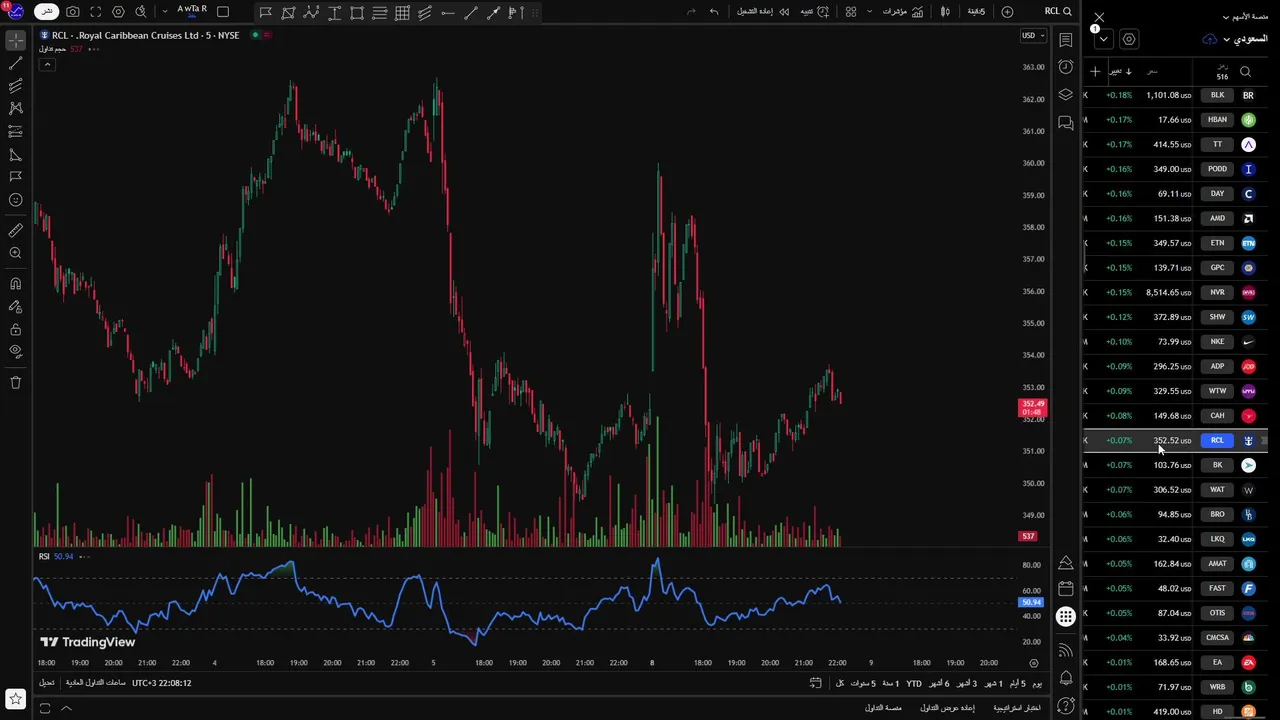This screenshot has height=720, width=1280.
Task: Close the watchlist panel with X
Action: point(1099,17)
